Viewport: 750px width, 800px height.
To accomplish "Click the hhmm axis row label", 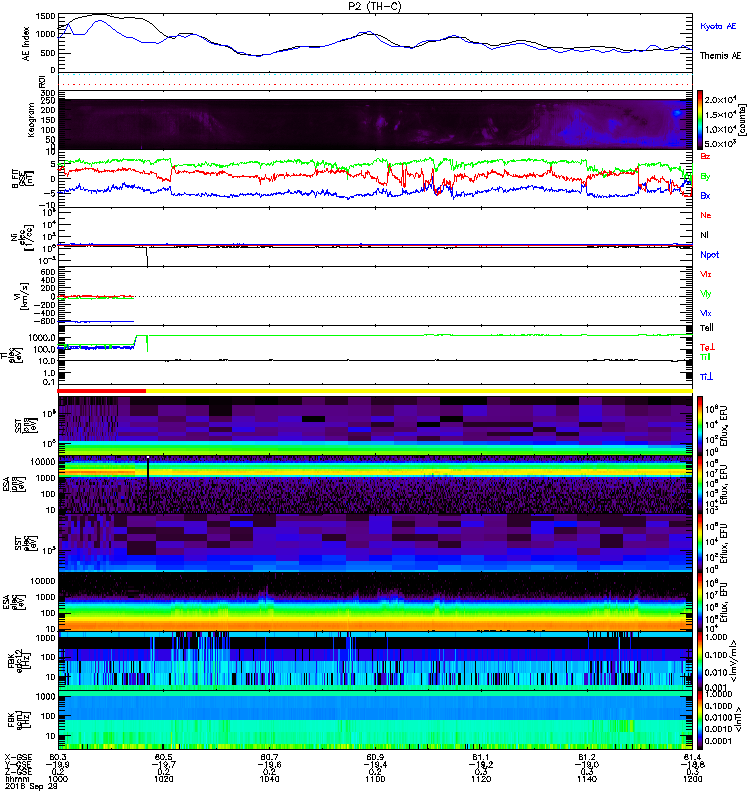I will (x=15, y=779).
